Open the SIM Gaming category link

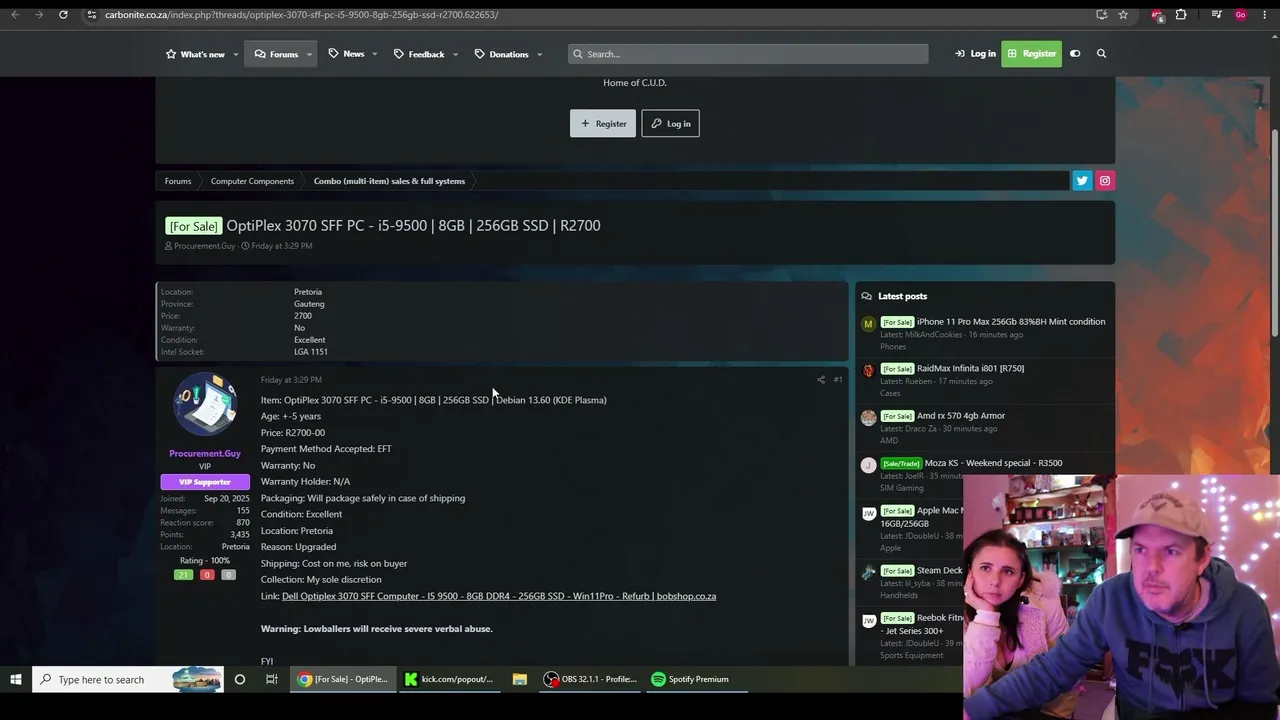pyautogui.click(x=902, y=488)
